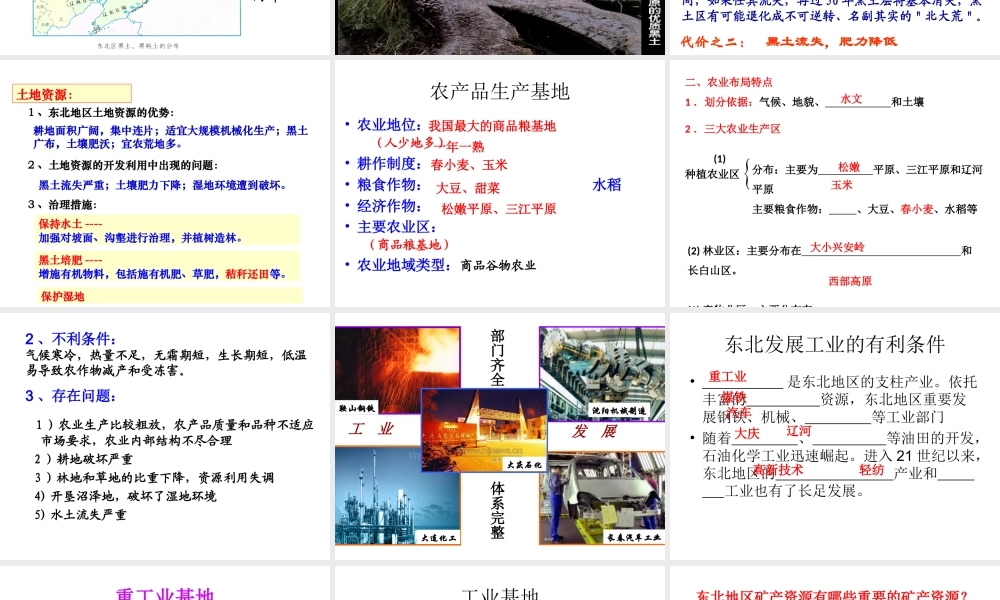This screenshot has width=1000, height=600.
Task: Click the line 3、治理措施
Action: (x=62, y=205)
